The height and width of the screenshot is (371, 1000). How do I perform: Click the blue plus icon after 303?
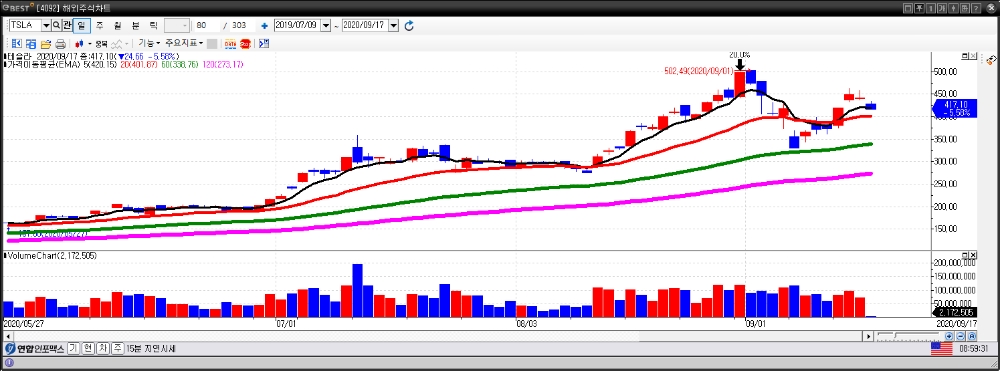point(264,26)
